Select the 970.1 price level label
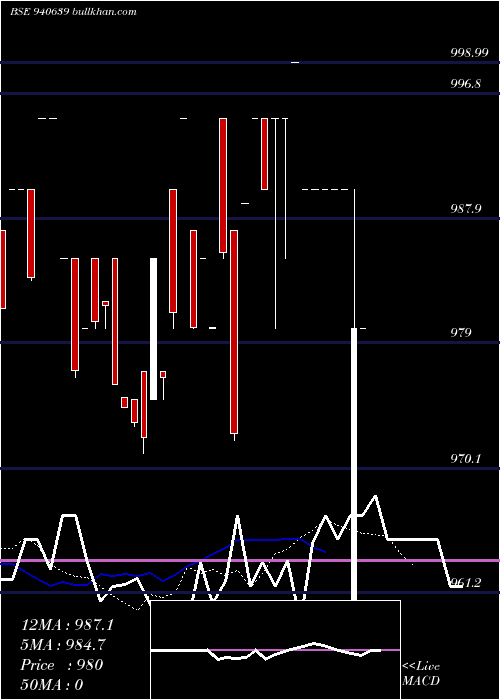Screen dimensions: 500x700 pyautogui.click(x=466, y=458)
